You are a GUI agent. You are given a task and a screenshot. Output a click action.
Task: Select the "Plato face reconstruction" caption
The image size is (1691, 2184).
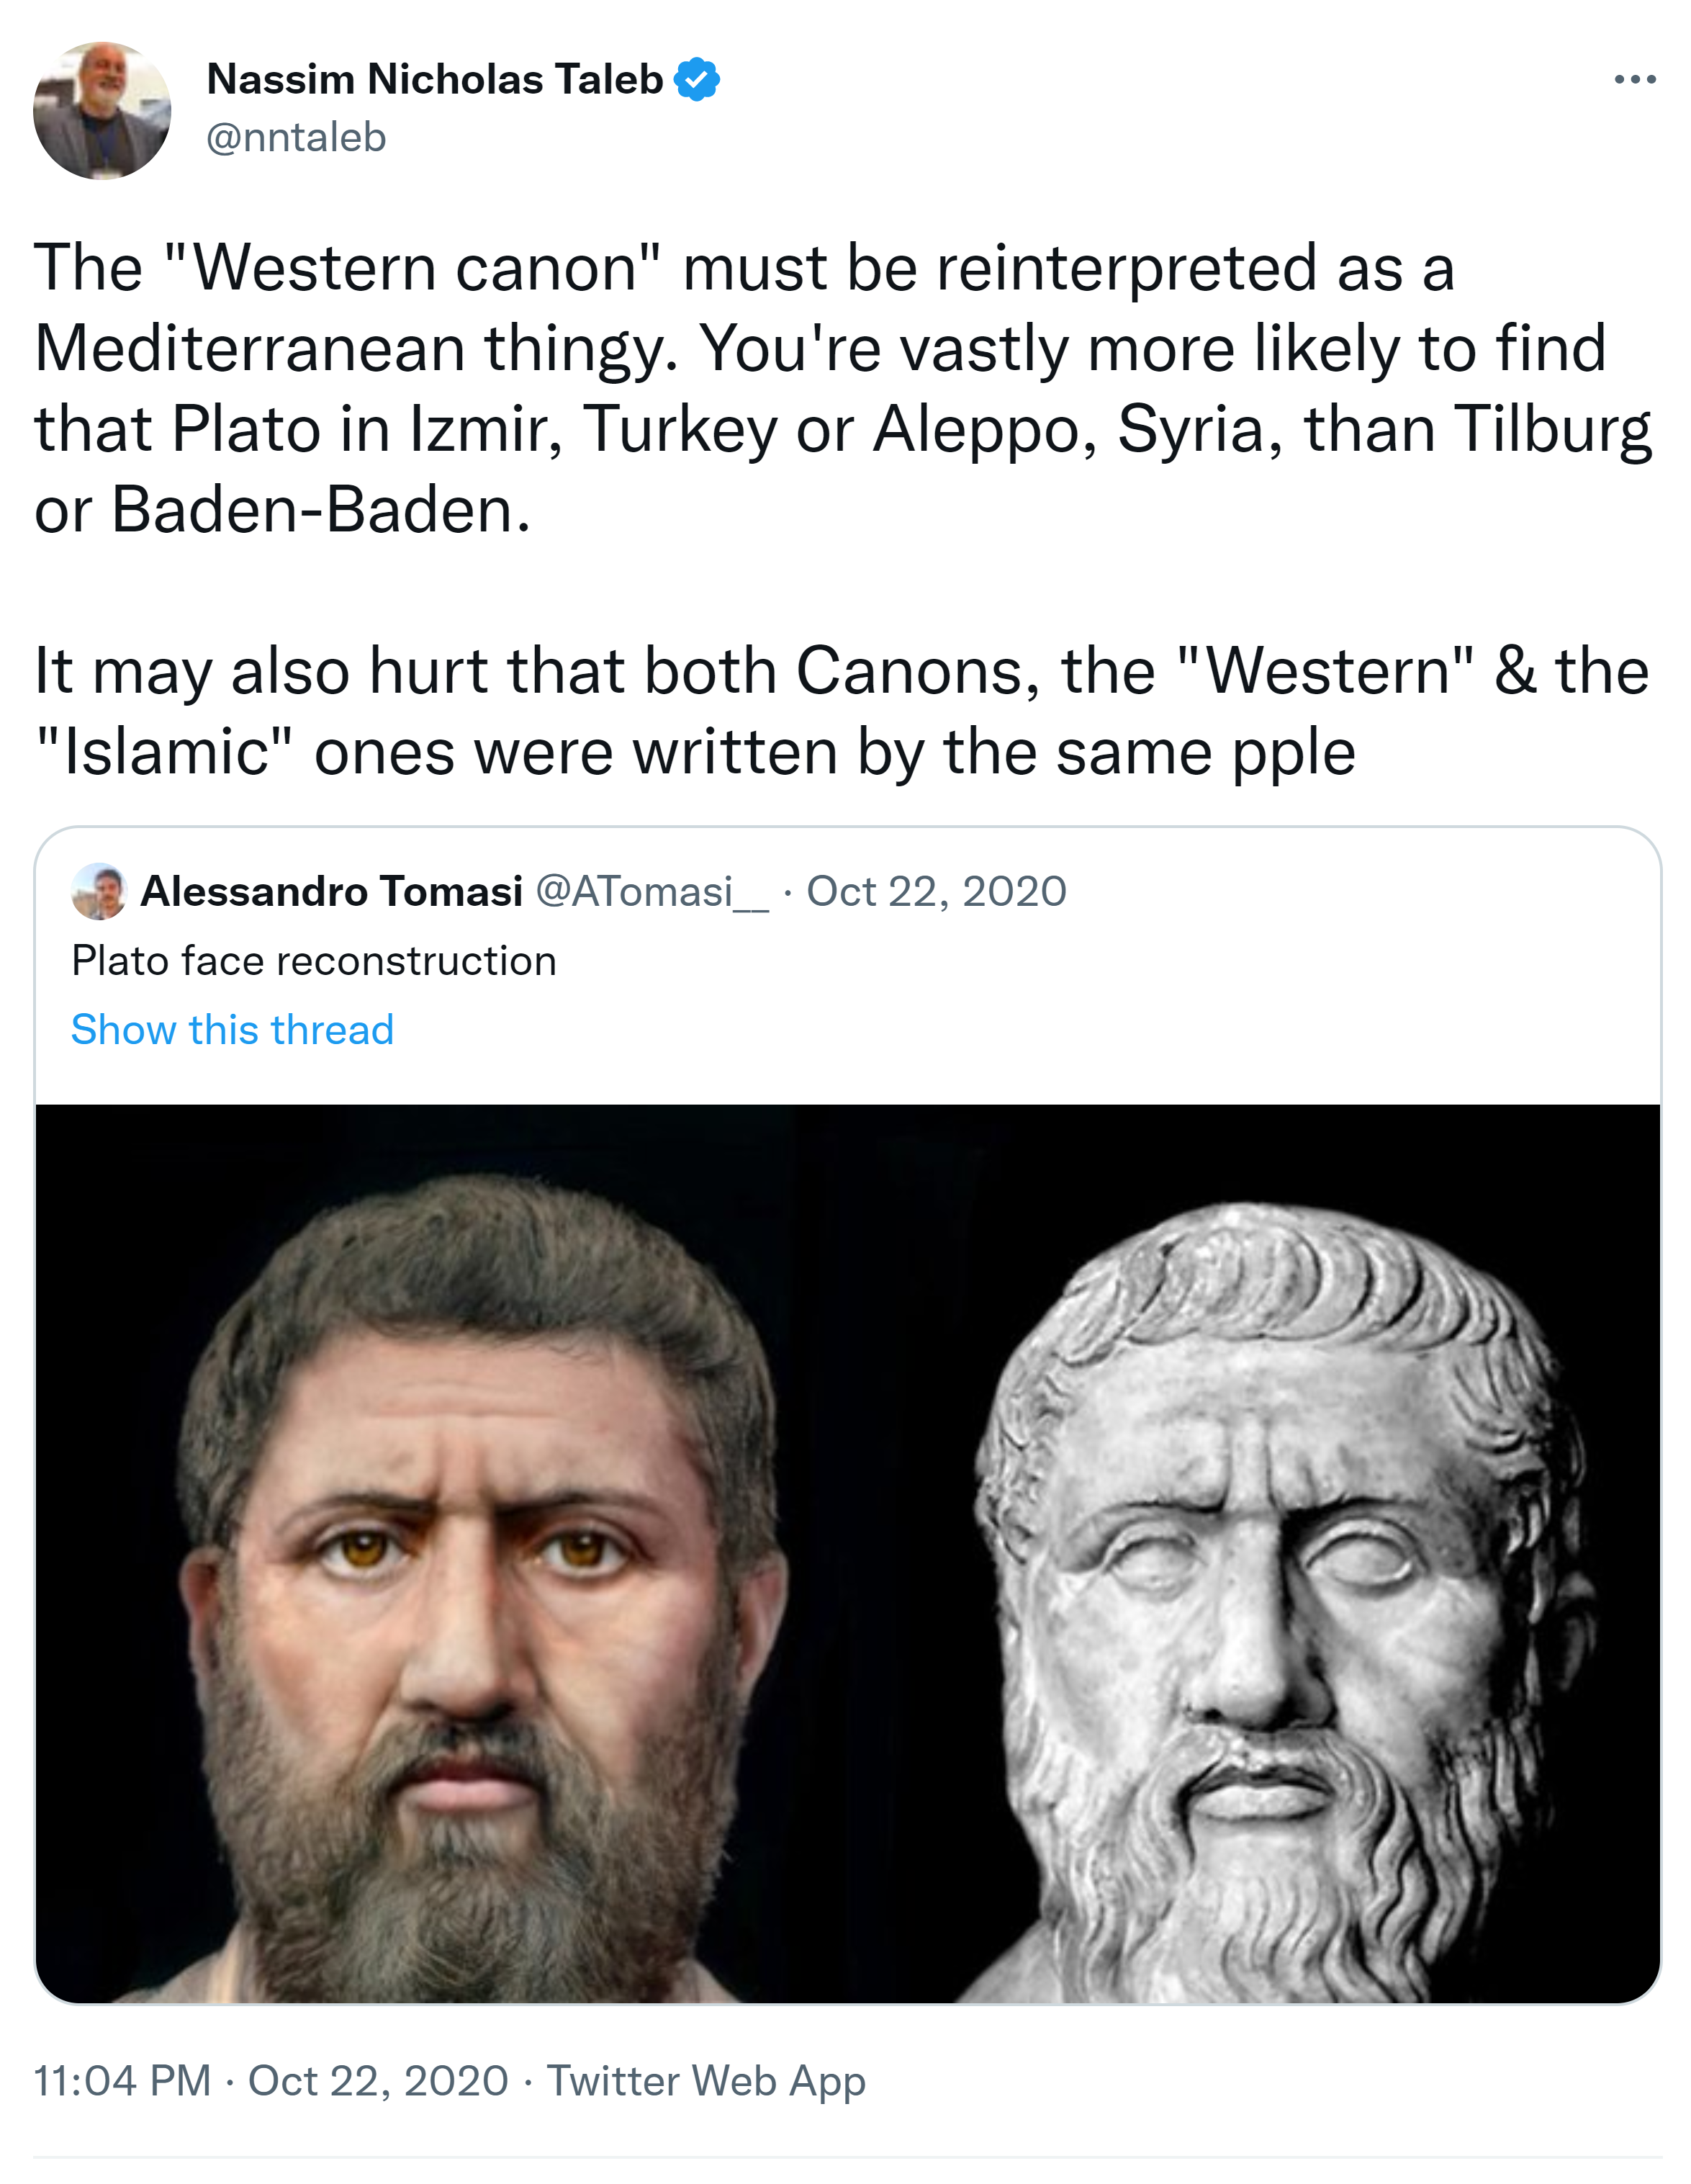click(x=314, y=961)
